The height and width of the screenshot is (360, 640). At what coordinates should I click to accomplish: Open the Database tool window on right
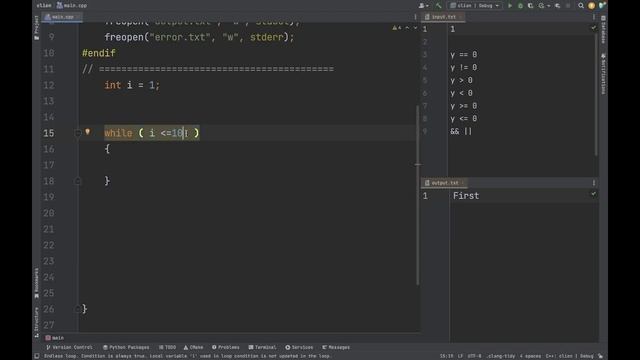[603, 30]
